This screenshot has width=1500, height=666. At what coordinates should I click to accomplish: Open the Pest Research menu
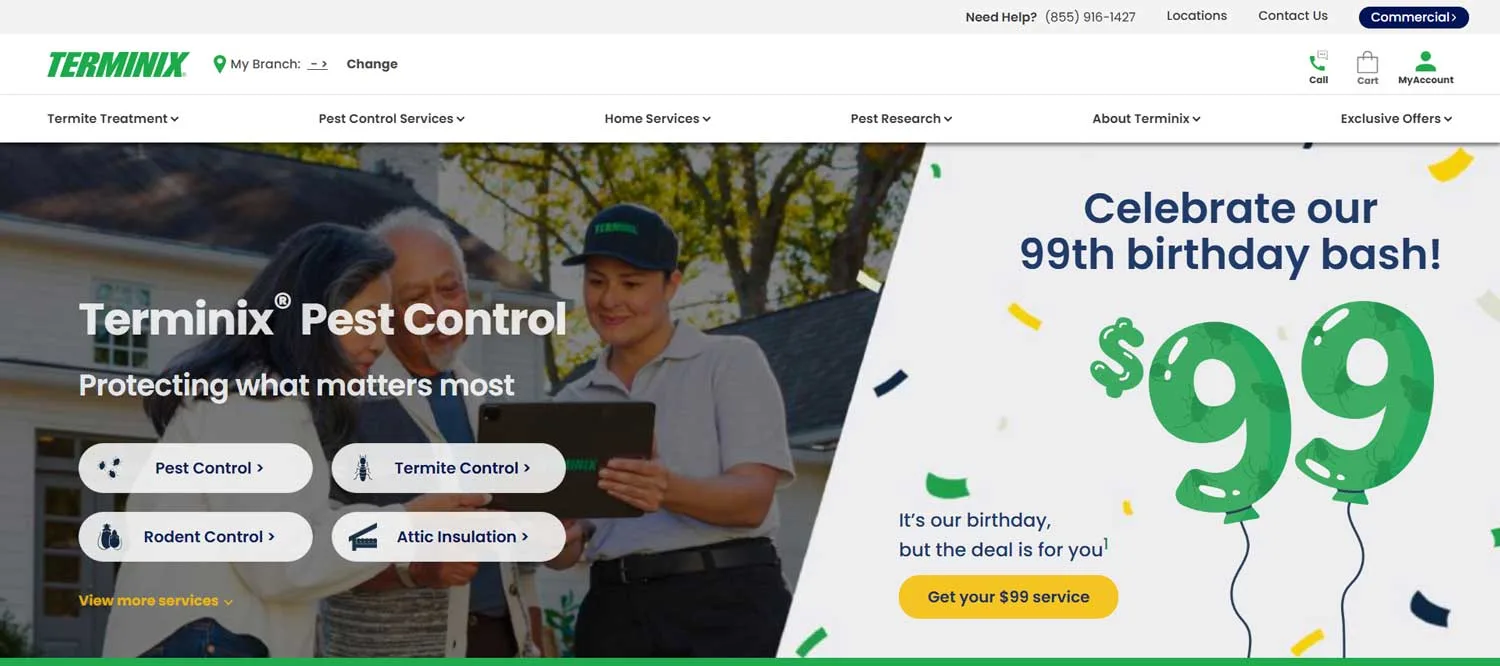(x=901, y=118)
